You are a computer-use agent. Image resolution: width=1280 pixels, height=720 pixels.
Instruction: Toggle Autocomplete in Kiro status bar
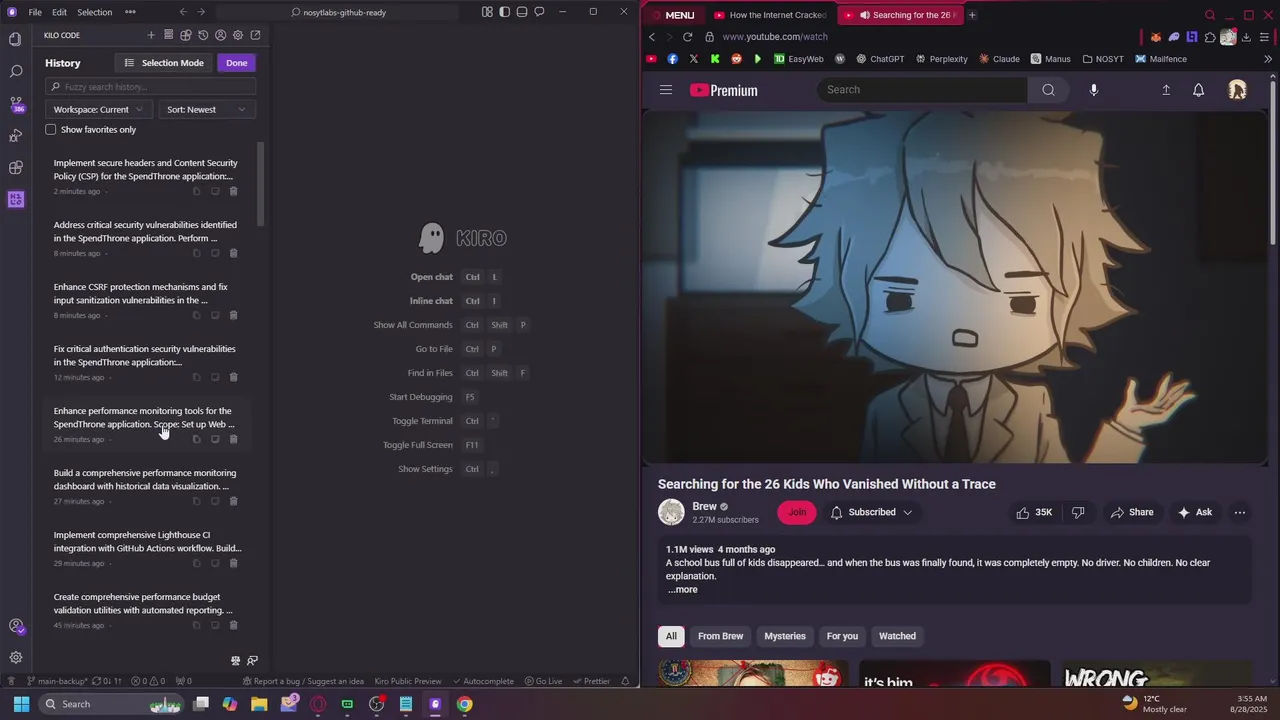point(483,681)
